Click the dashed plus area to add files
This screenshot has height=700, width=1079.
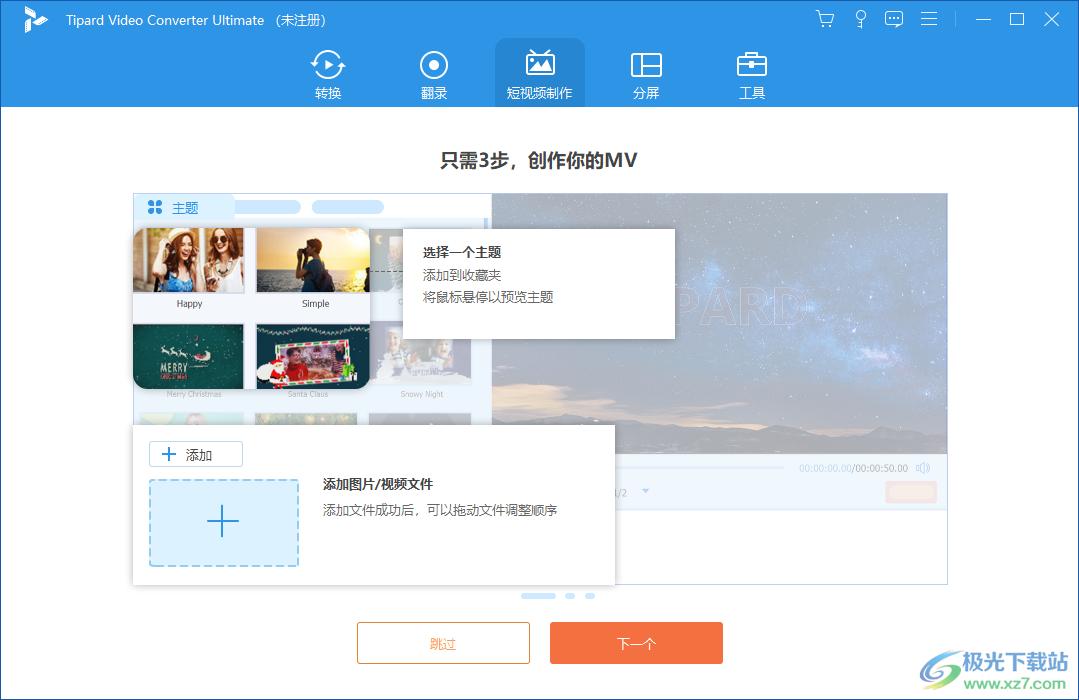coord(223,522)
